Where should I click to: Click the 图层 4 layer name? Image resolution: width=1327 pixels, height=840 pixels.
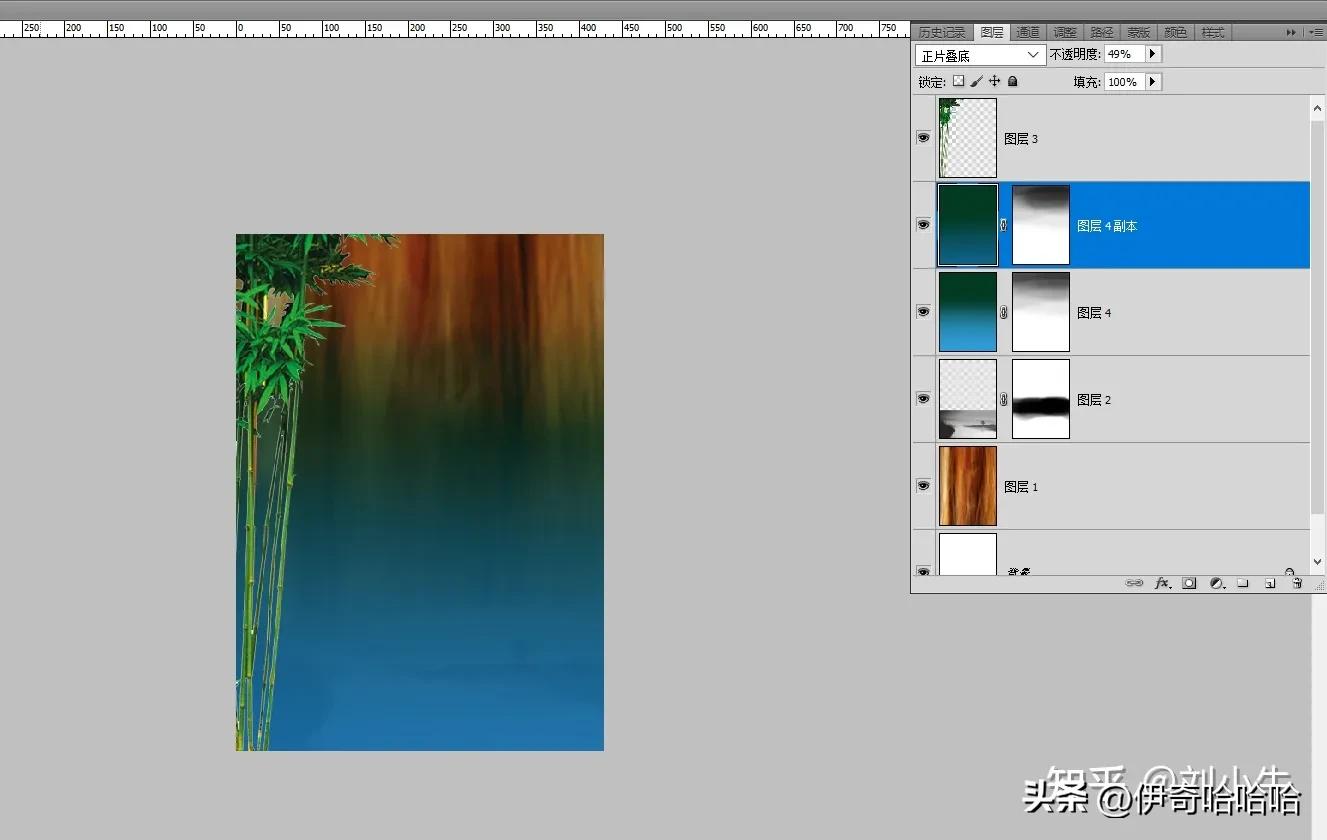pyautogui.click(x=1094, y=313)
